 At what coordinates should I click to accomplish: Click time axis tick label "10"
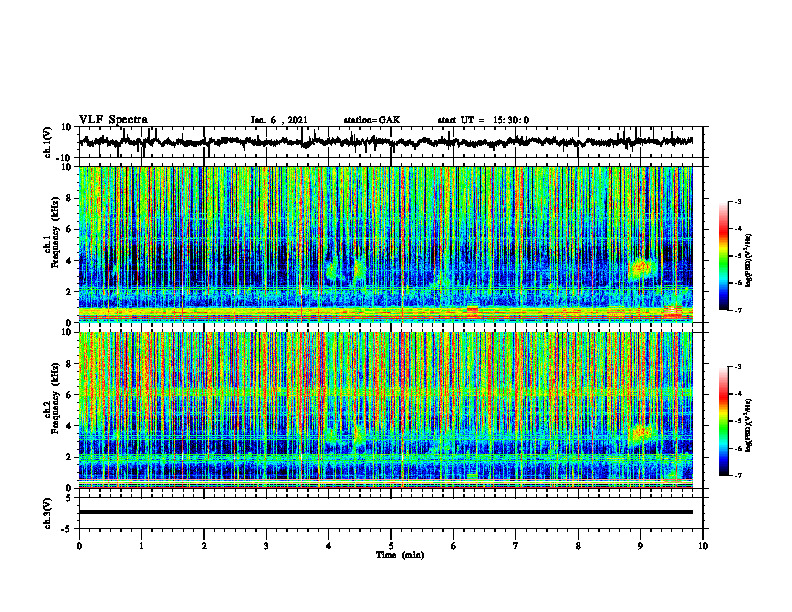point(703,546)
